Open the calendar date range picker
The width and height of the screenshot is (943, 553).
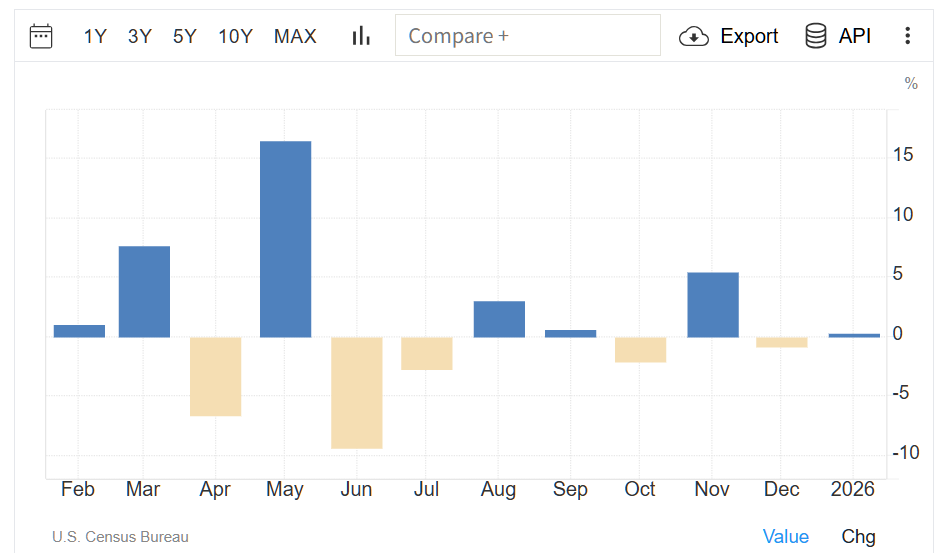[x=41, y=37]
